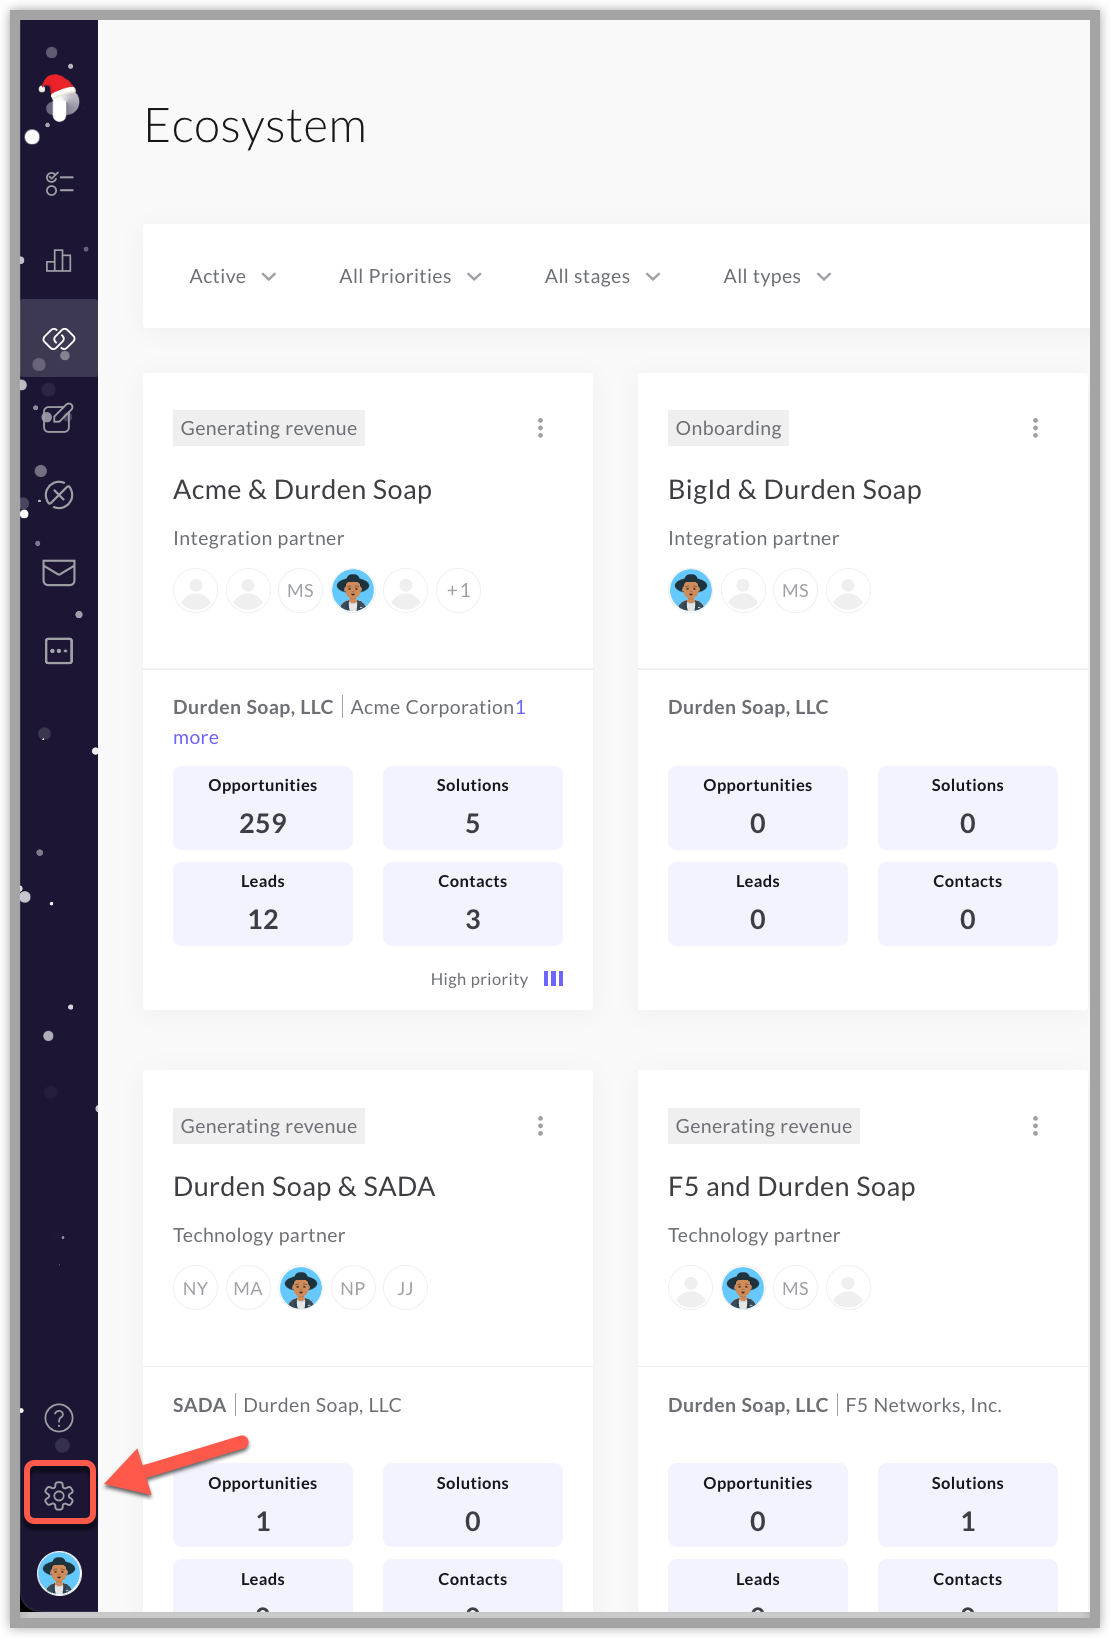The height and width of the screenshot is (1638, 1110).
Task: Open the message dots sidebar icon
Action: pyautogui.click(x=59, y=651)
